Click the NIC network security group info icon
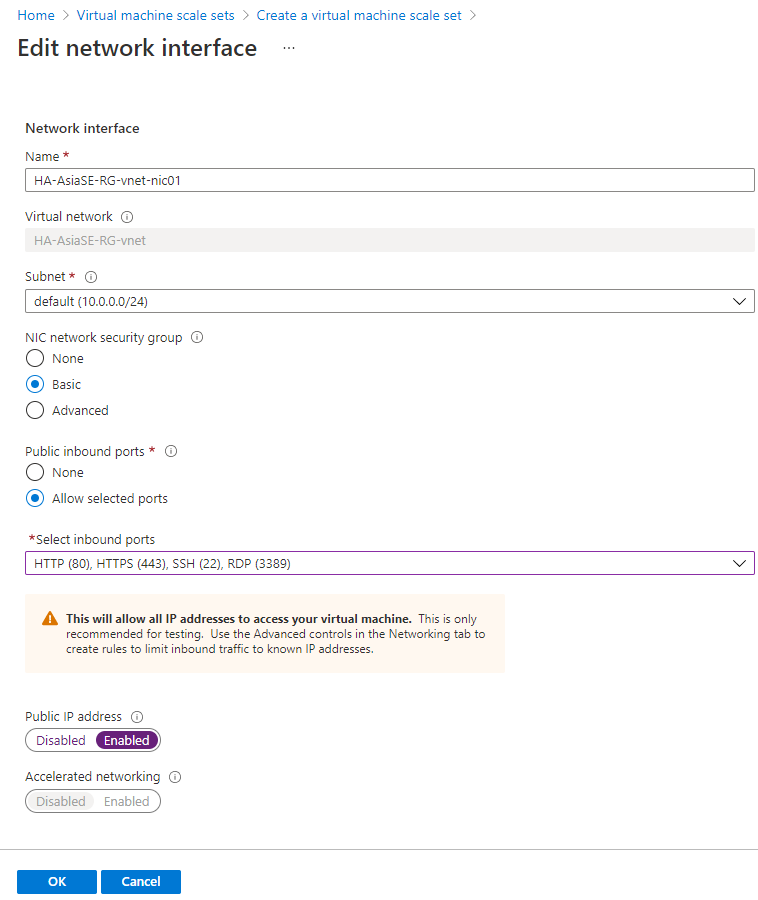Image resolution: width=758 pixels, height=900 pixels. click(x=197, y=337)
